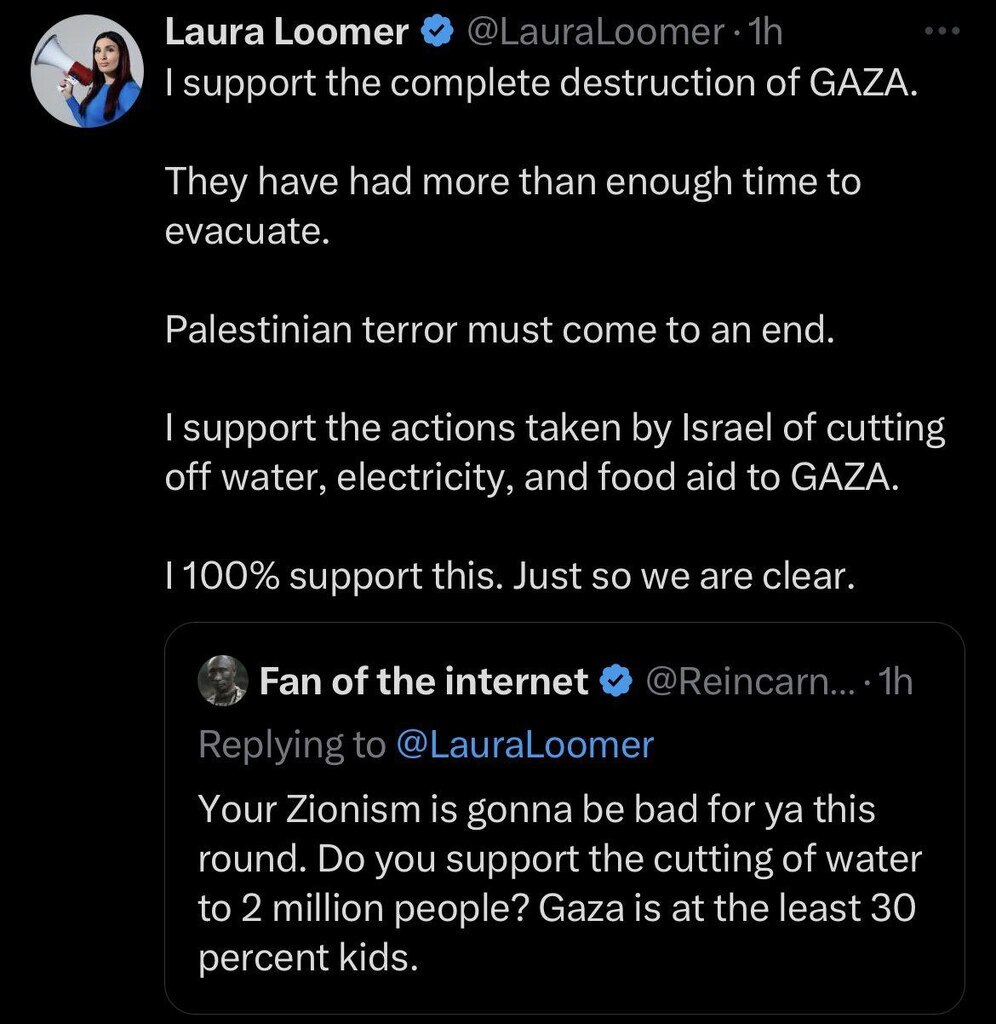Click the 'cutting off water, electricity' paragraph
The image size is (996, 1024).
tap(554, 453)
